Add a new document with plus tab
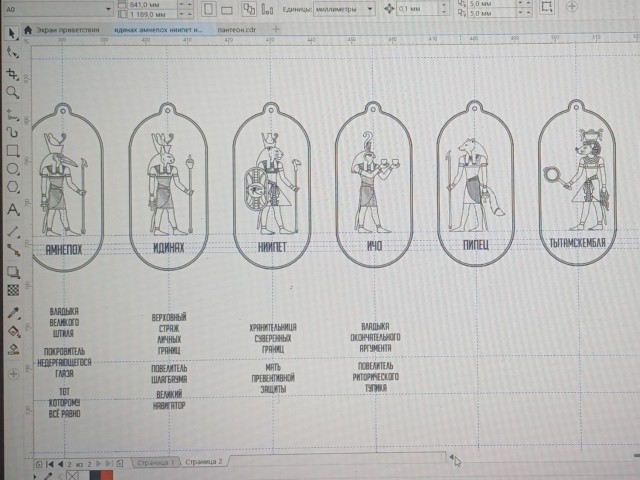The image size is (640, 480). point(276,29)
